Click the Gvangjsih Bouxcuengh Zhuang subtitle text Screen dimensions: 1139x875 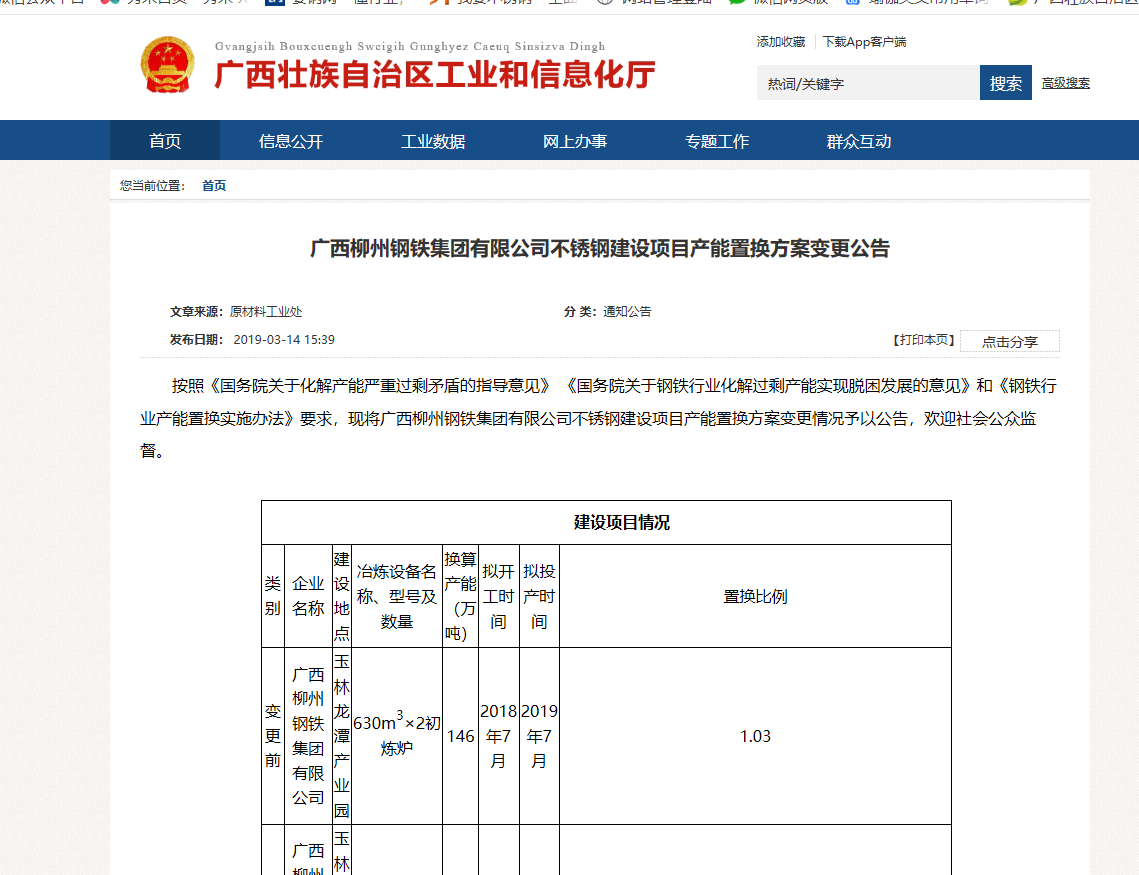click(410, 46)
